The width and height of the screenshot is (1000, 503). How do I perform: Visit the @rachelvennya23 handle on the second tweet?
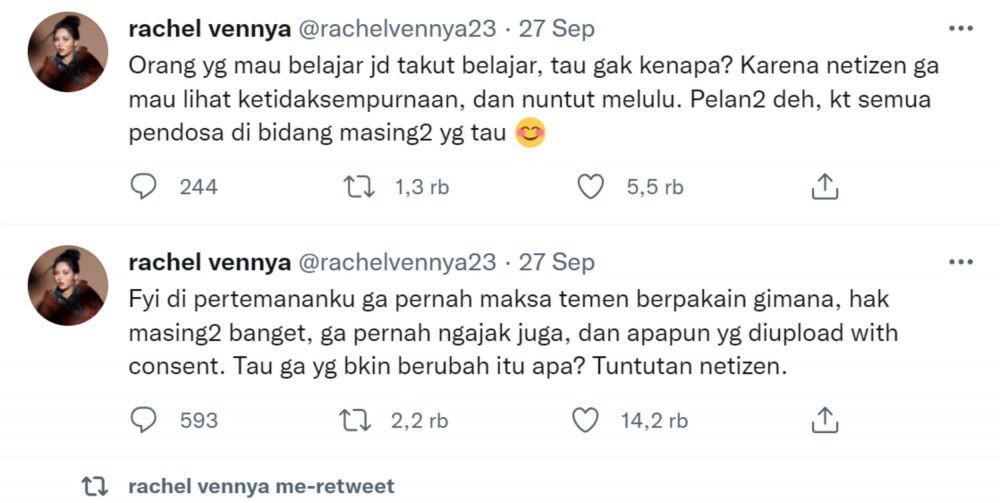tap(398, 263)
